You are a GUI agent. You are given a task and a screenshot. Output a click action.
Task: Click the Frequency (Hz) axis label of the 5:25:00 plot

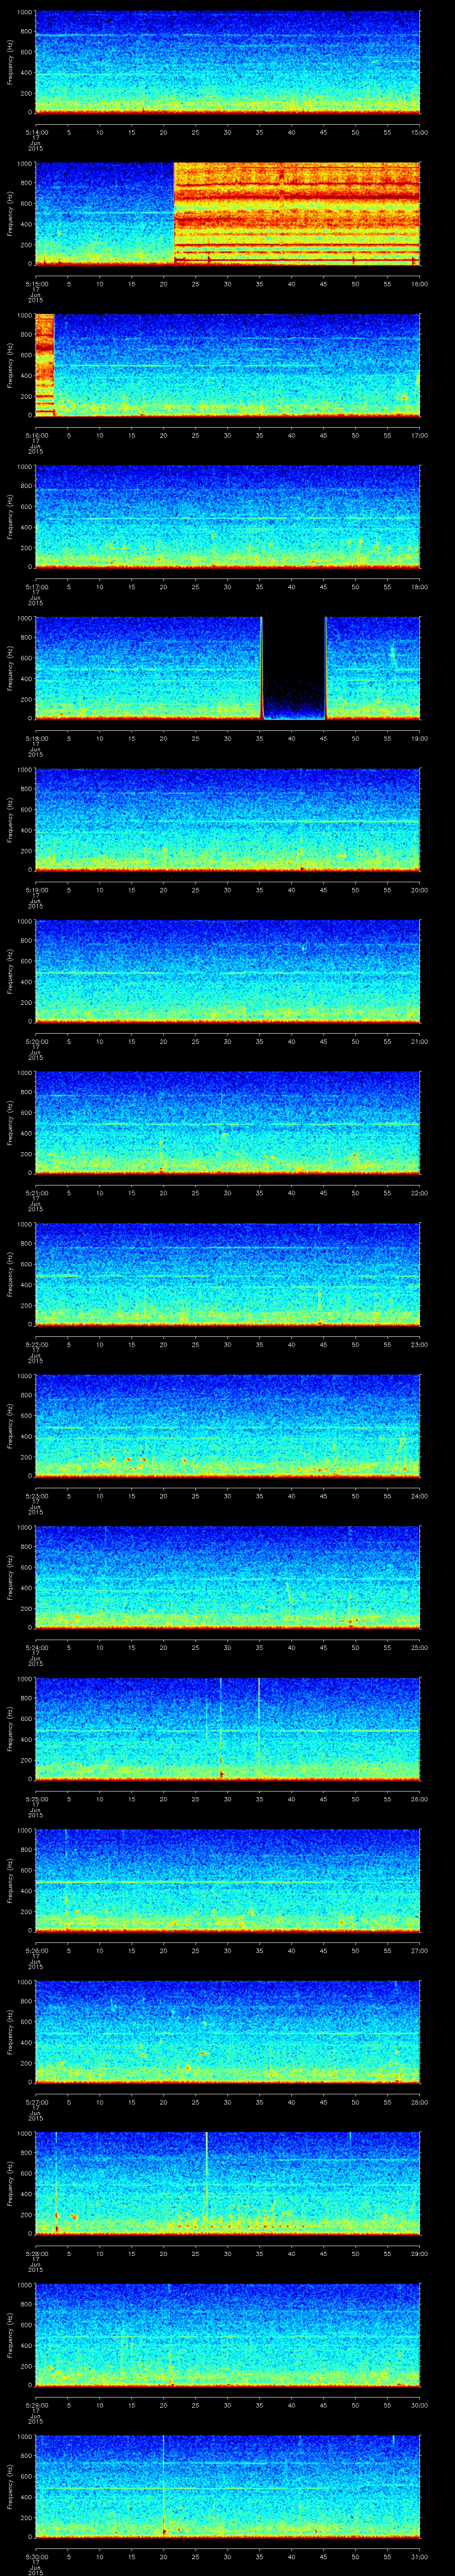click(x=10, y=1728)
